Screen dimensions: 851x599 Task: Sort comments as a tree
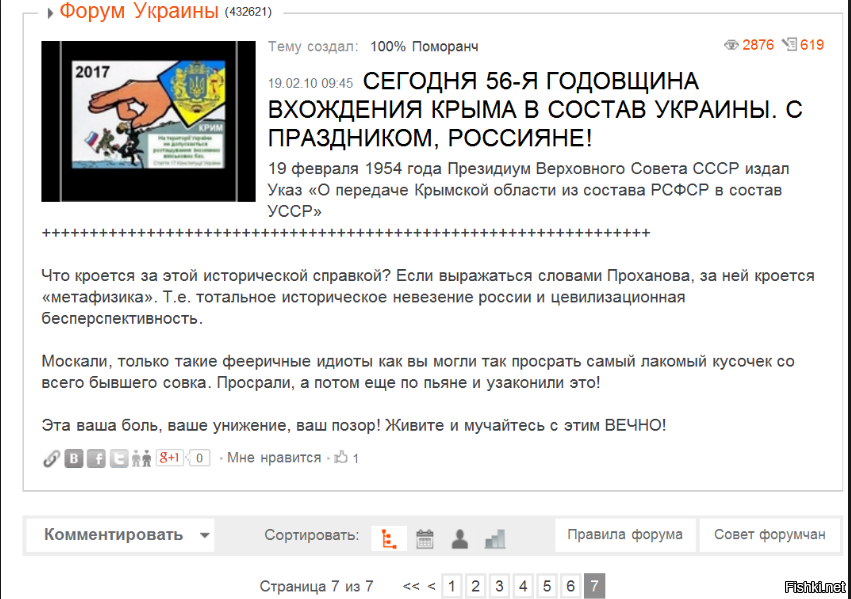389,539
